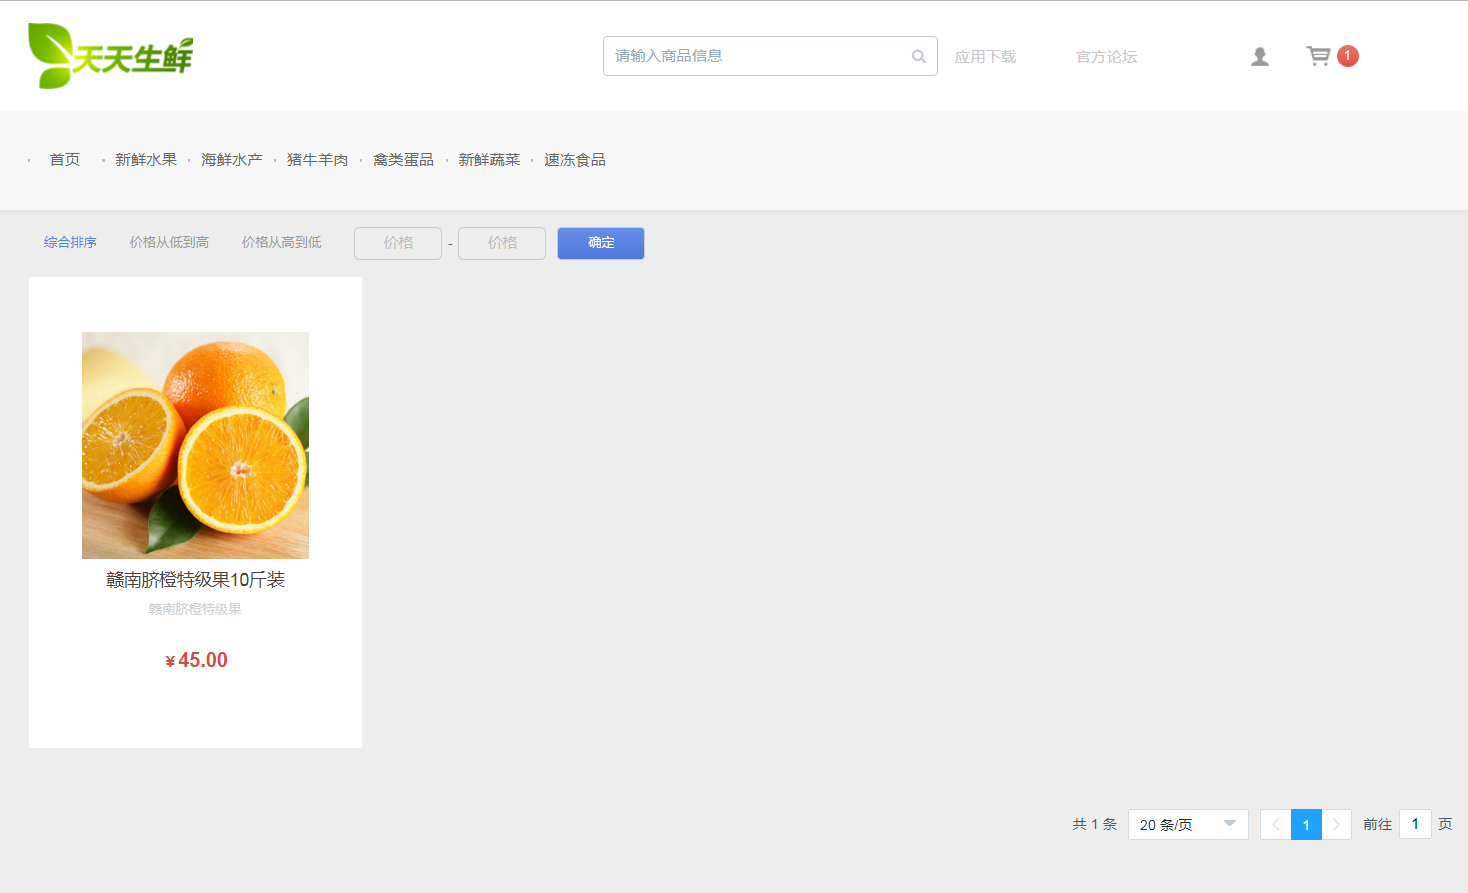Select the 海鲜水产 category
1468x893 pixels.
click(x=232, y=160)
